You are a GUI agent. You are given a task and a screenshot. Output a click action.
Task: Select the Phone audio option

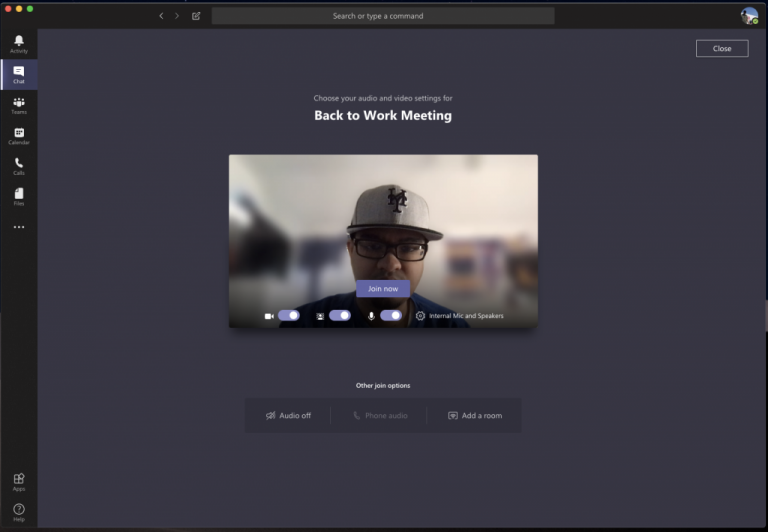pos(380,415)
